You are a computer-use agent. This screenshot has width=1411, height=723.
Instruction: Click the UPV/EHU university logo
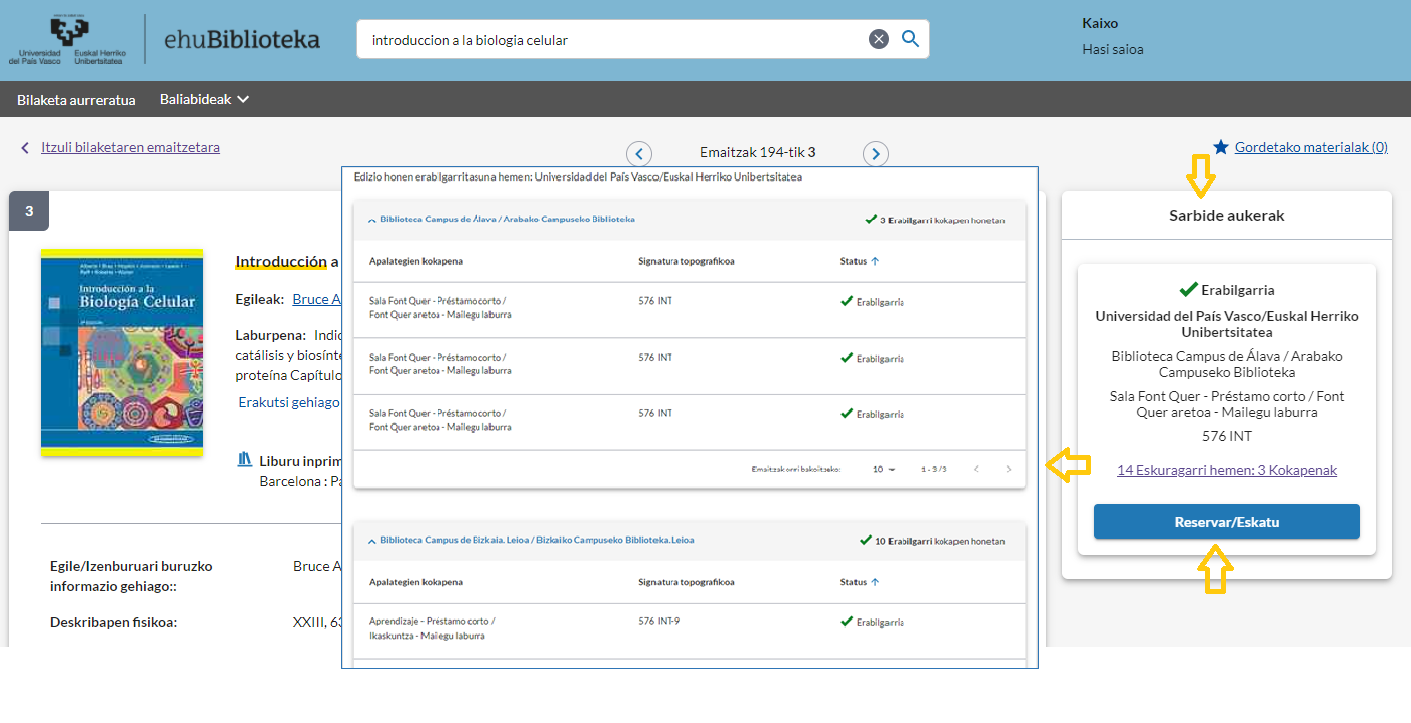tap(66, 40)
